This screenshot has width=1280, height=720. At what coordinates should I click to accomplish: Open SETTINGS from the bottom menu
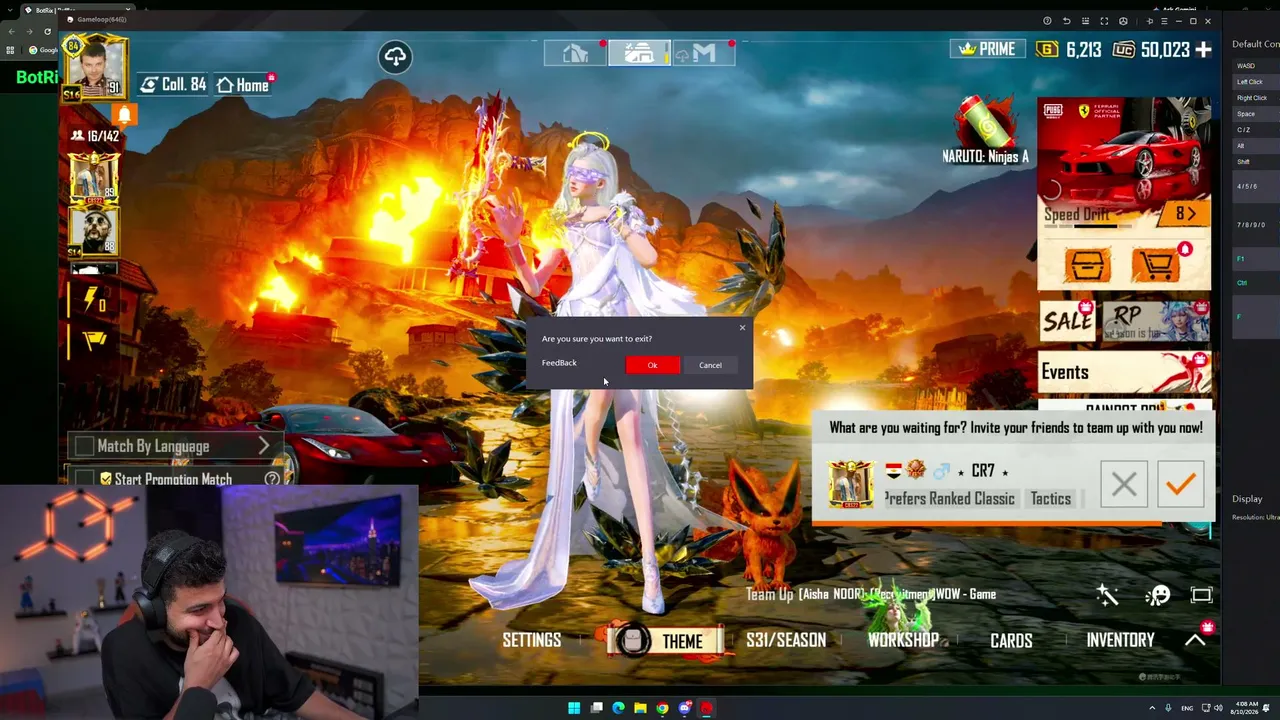531,640
